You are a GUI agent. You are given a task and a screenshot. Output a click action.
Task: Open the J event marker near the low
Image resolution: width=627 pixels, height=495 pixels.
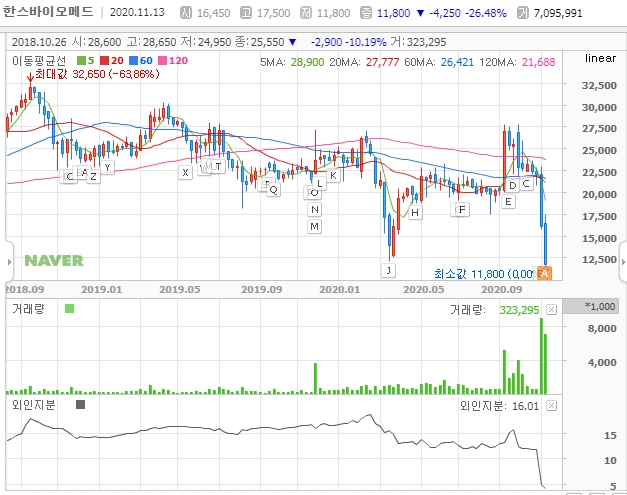pos(388,270)
